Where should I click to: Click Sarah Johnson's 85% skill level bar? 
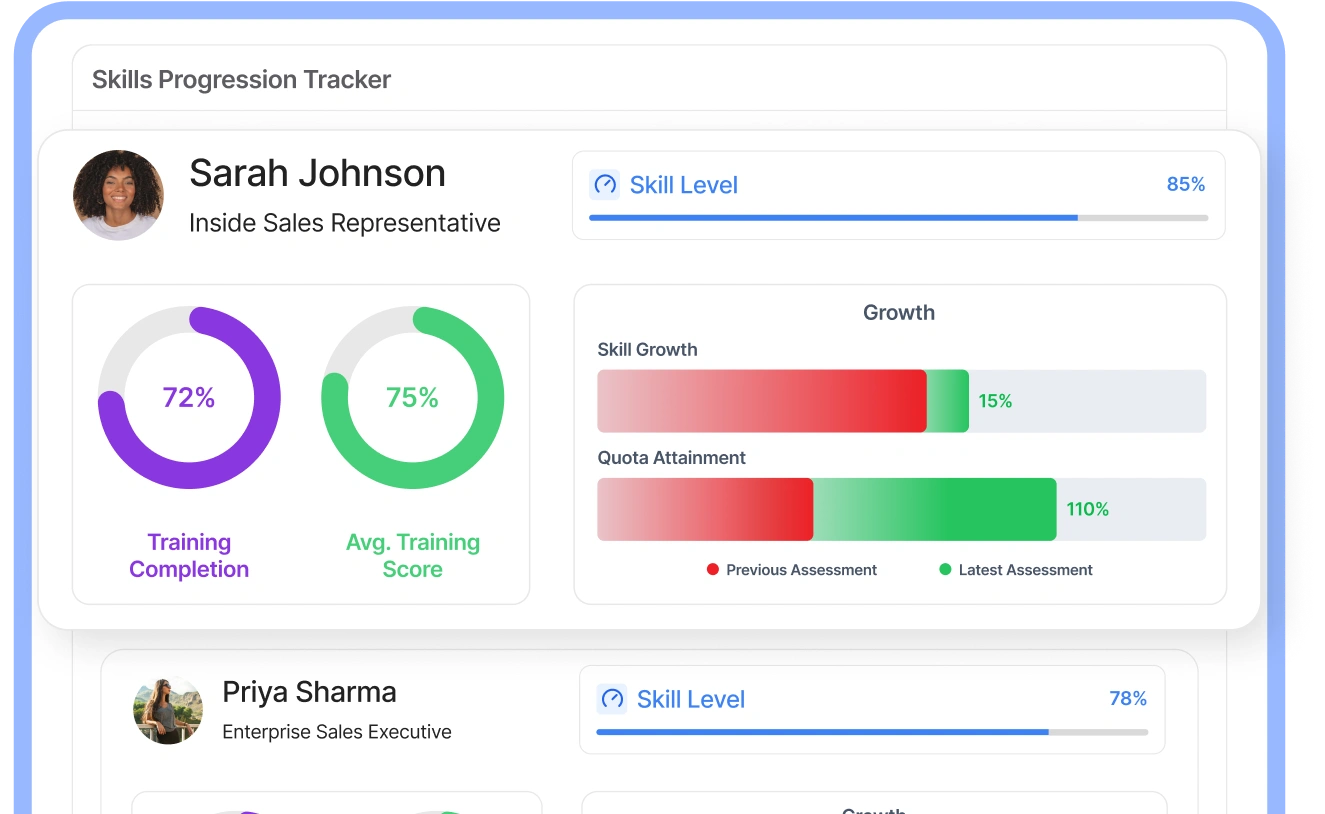tap(898, 217)
